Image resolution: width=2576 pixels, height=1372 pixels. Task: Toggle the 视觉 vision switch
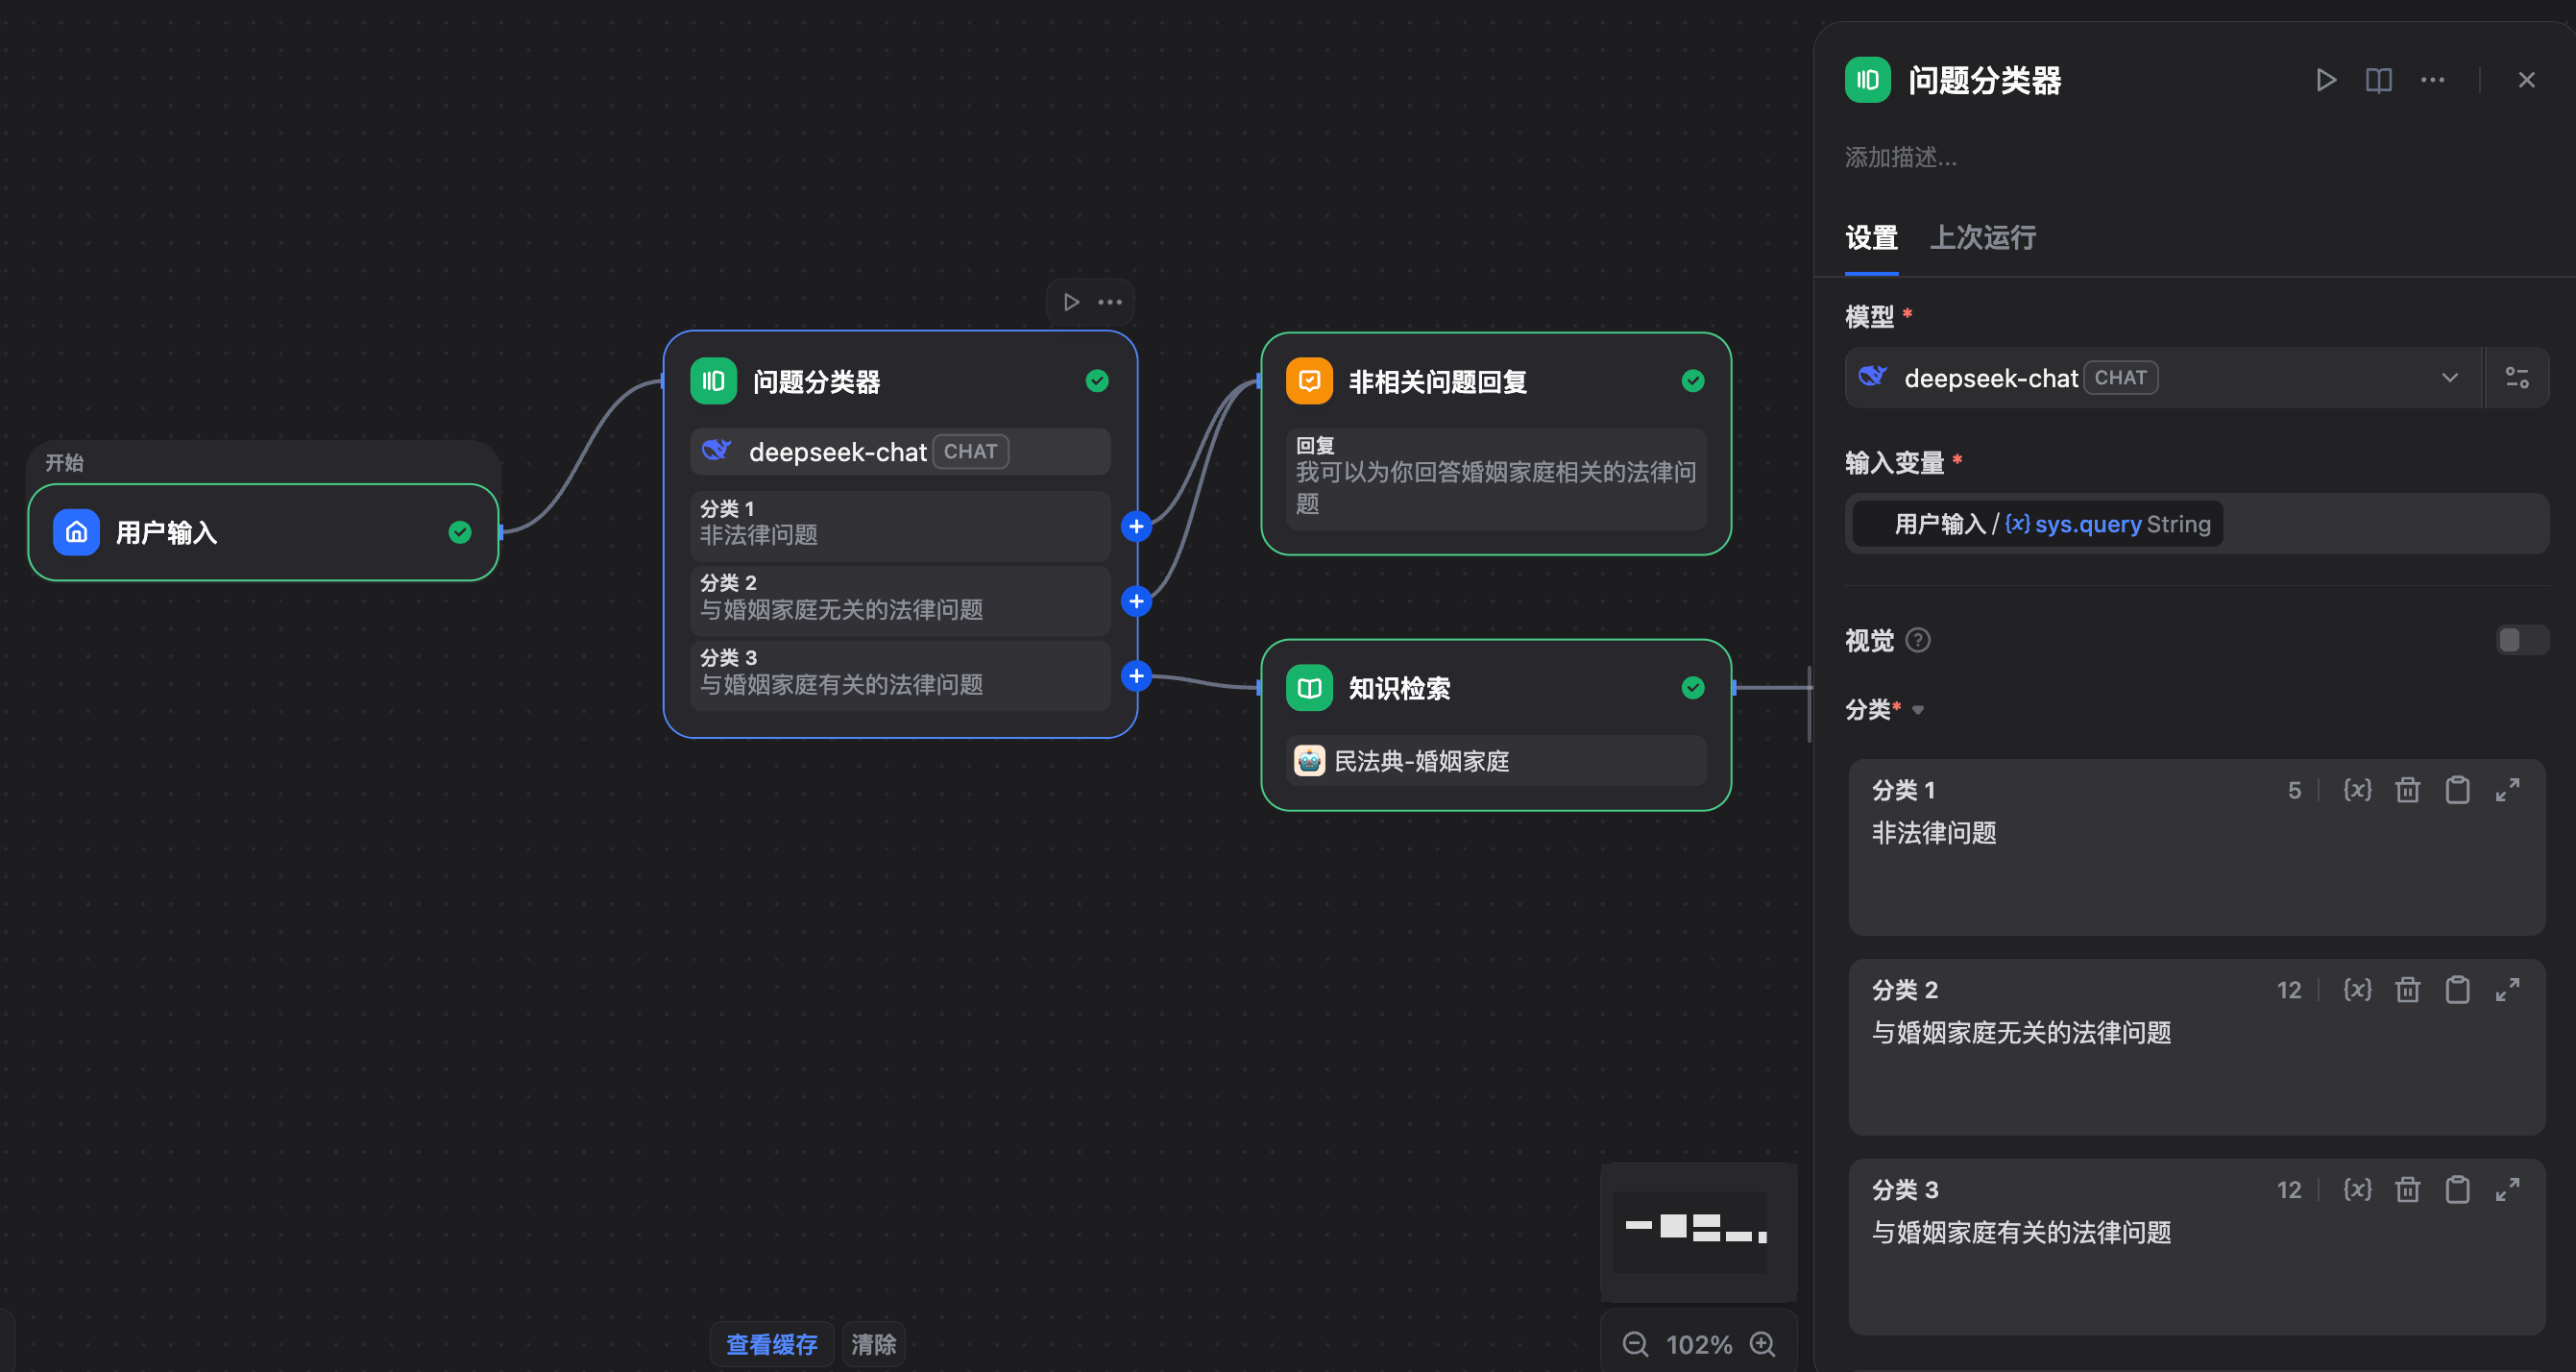2521,640
